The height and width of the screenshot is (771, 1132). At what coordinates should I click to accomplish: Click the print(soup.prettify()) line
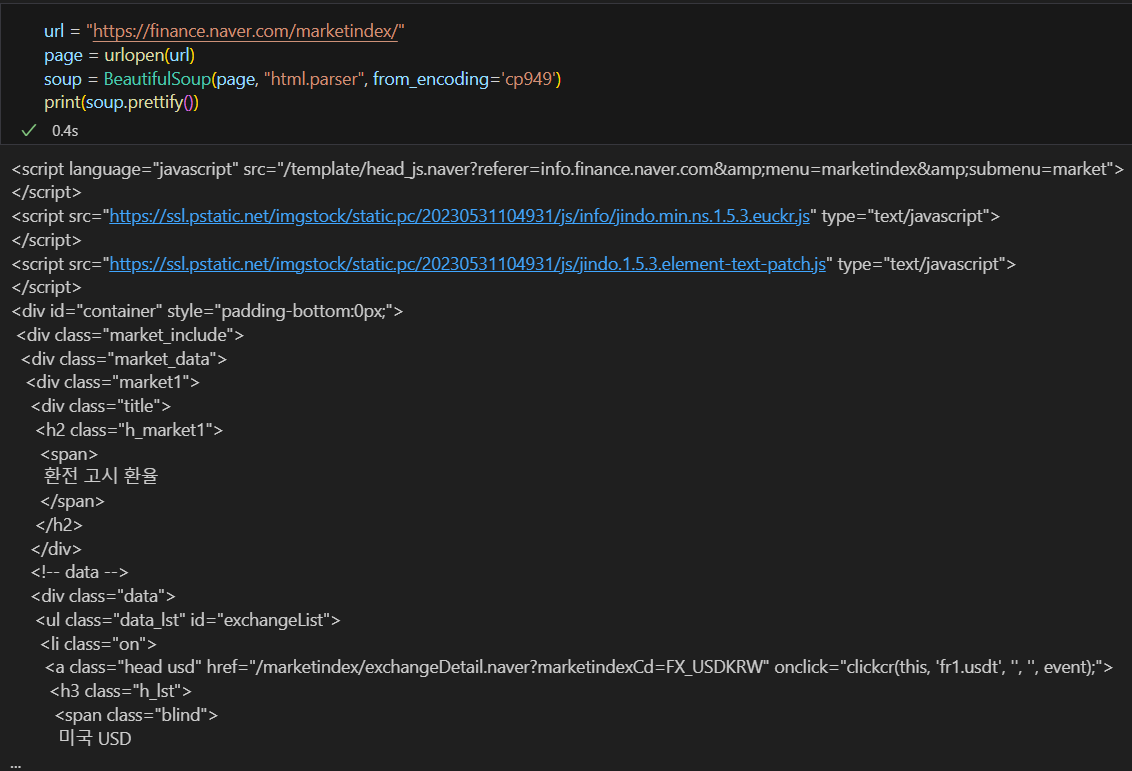(x=121, y=103)
